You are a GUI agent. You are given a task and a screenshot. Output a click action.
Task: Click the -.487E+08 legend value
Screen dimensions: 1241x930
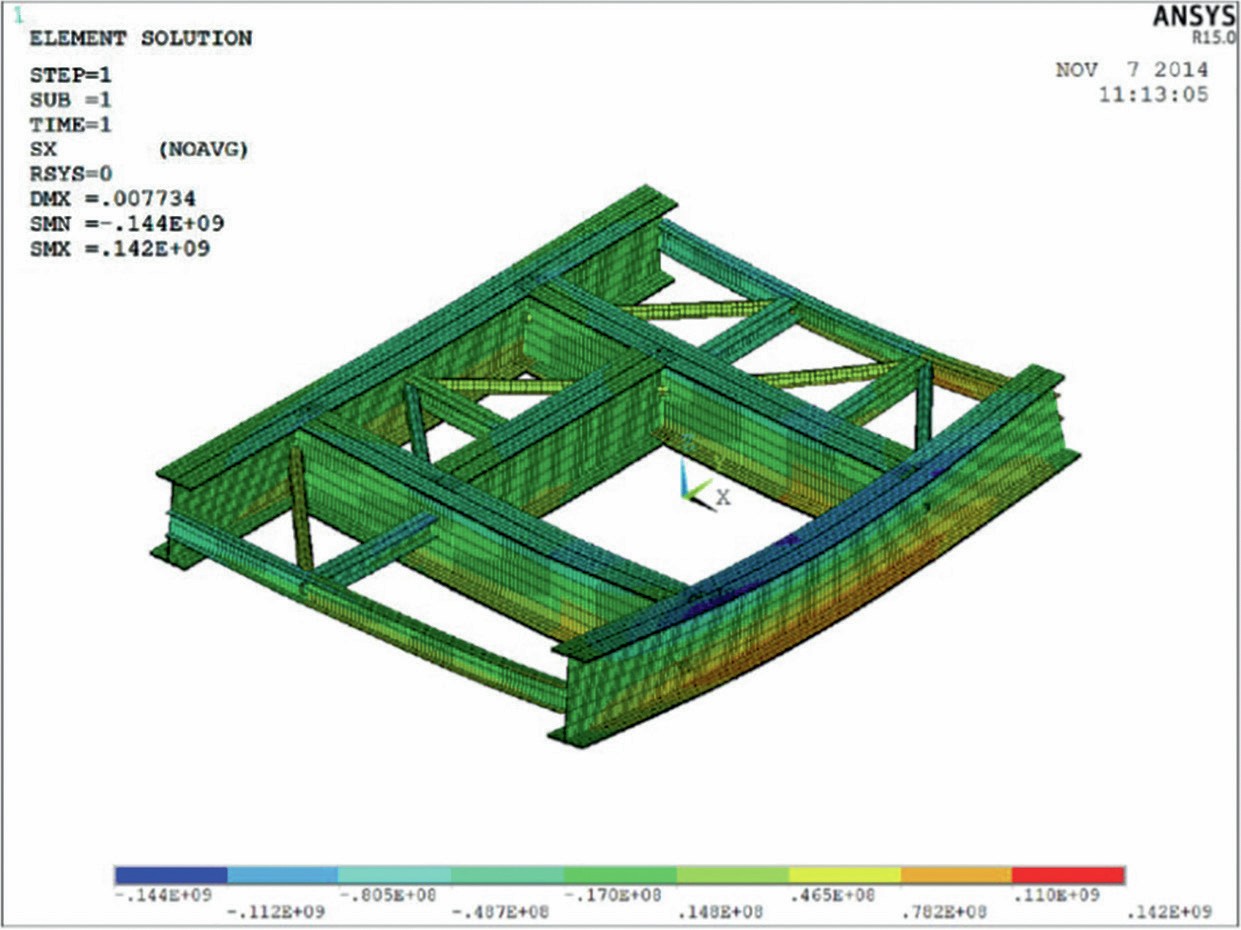499,912
